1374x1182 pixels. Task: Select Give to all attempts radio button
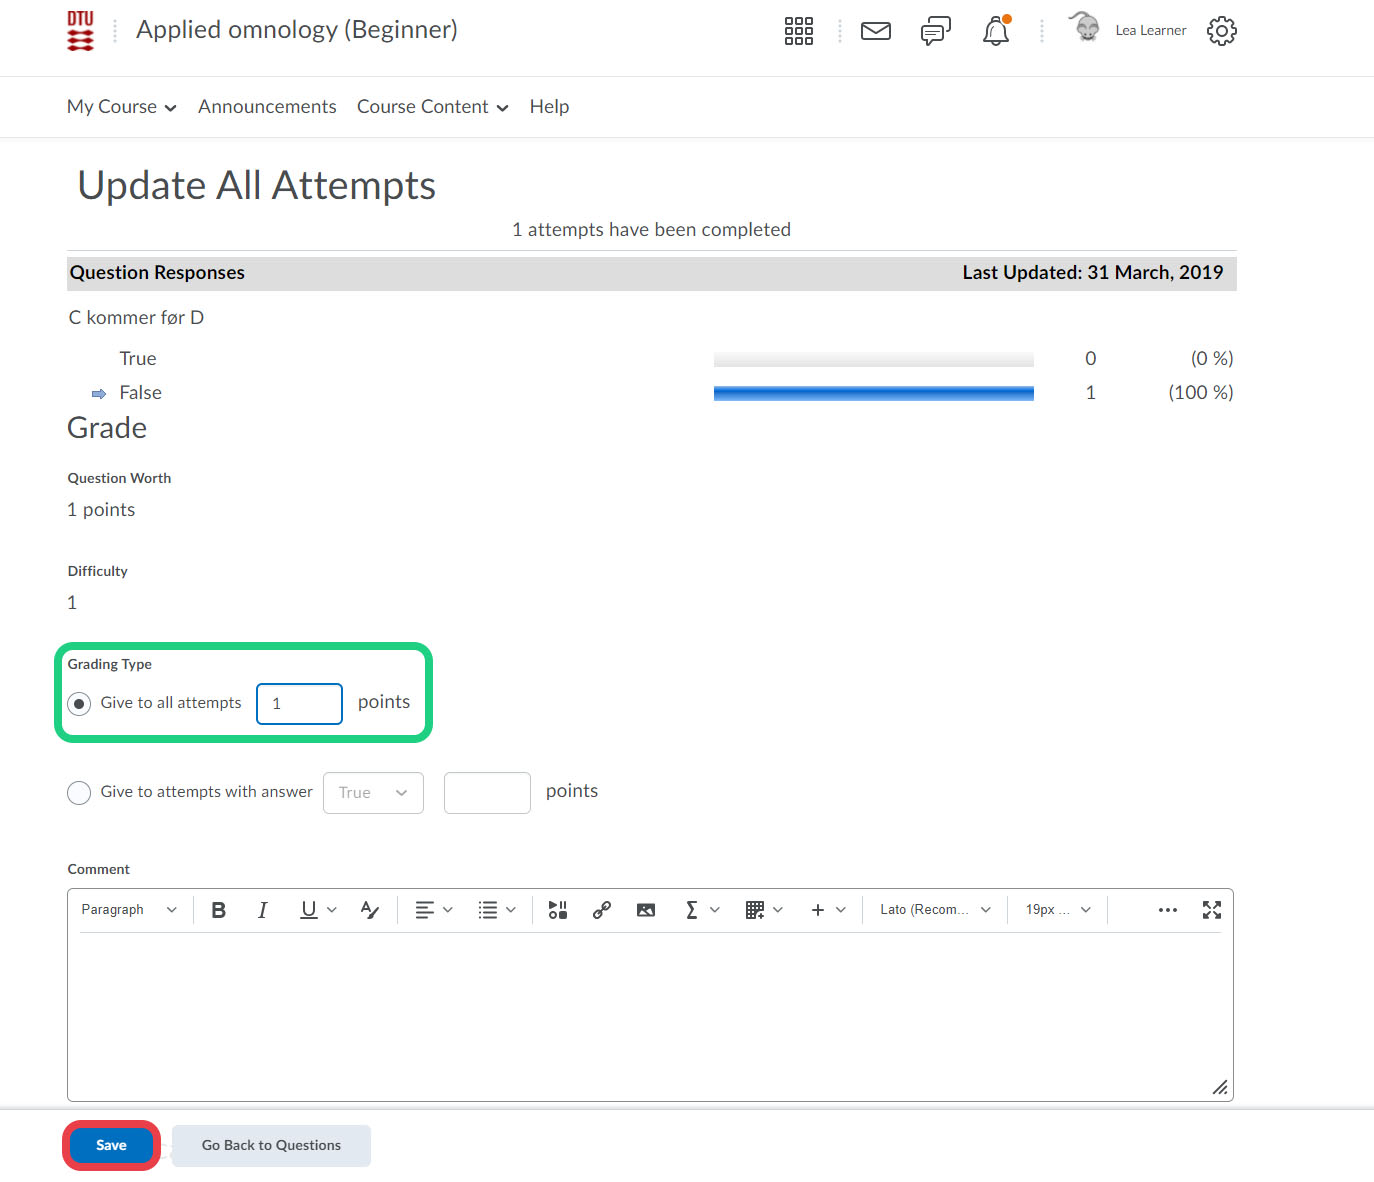point(79,704)
